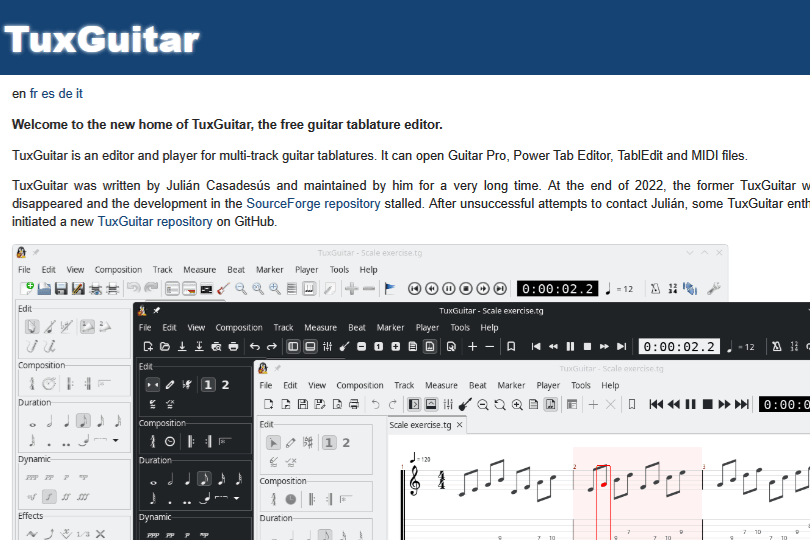
Task: Expand the tuplet dropdown in the dark window Duration panel
Action: 236,498
